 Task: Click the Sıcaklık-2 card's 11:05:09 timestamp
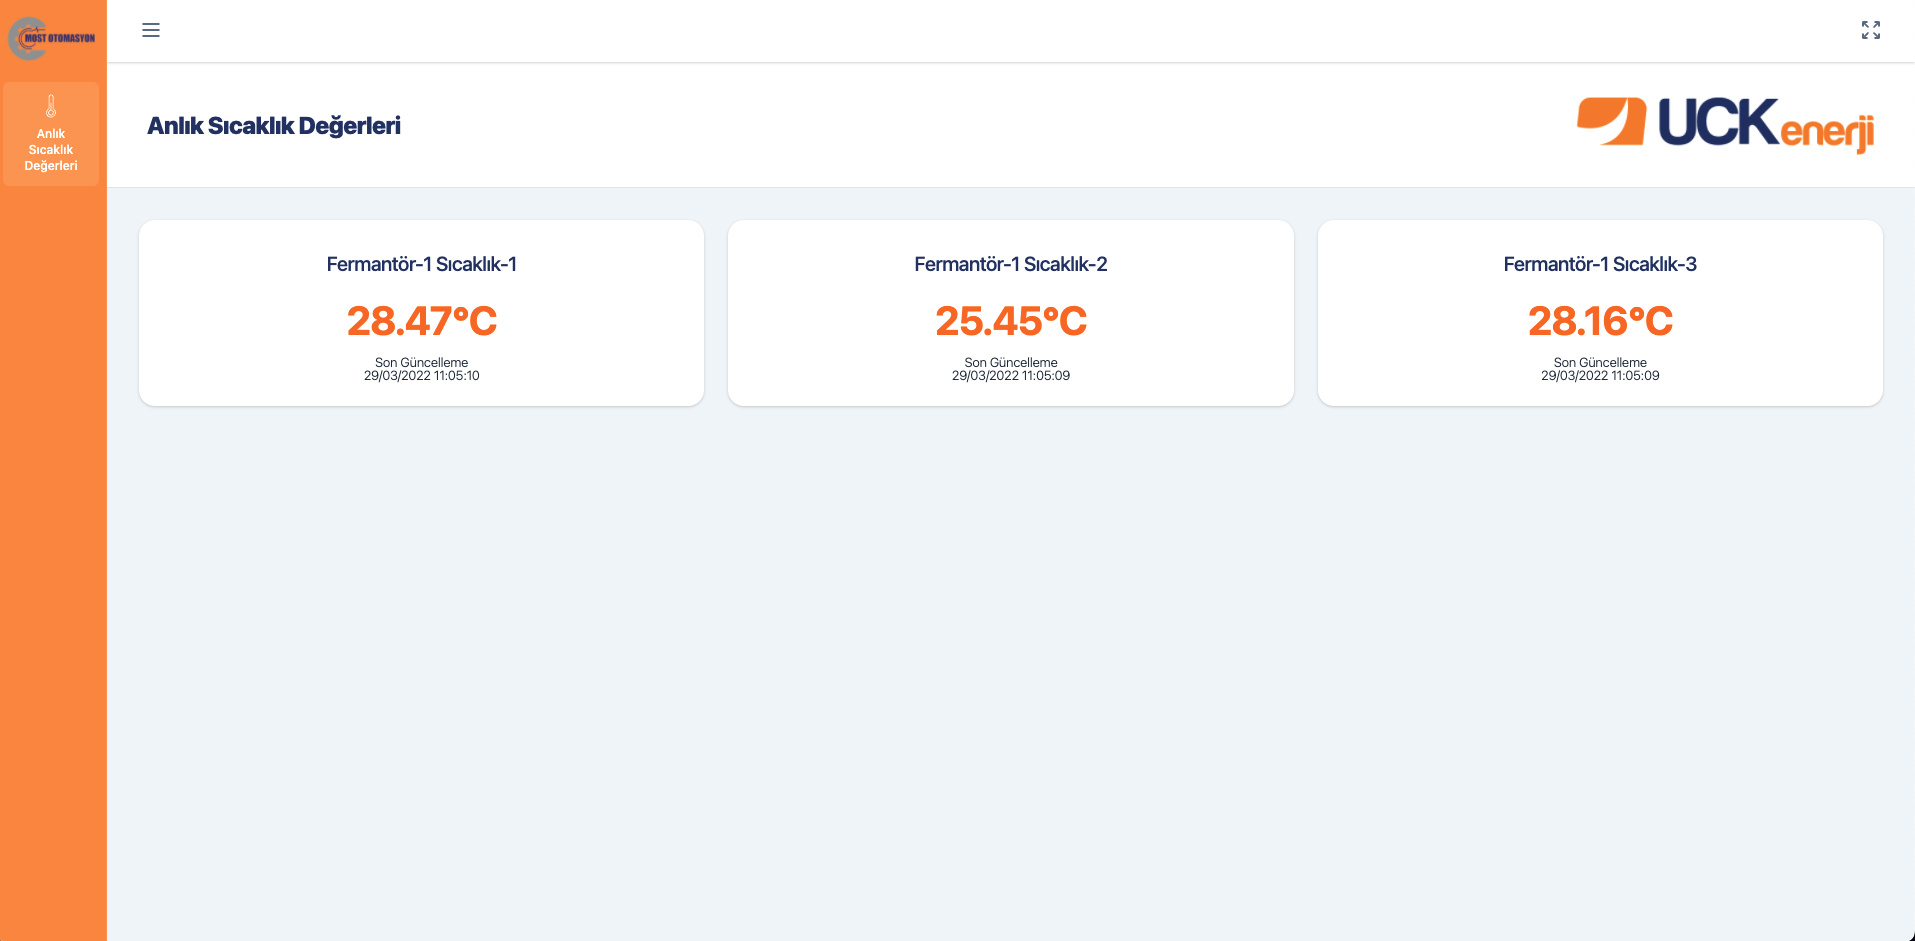(x=1010, y=376)
